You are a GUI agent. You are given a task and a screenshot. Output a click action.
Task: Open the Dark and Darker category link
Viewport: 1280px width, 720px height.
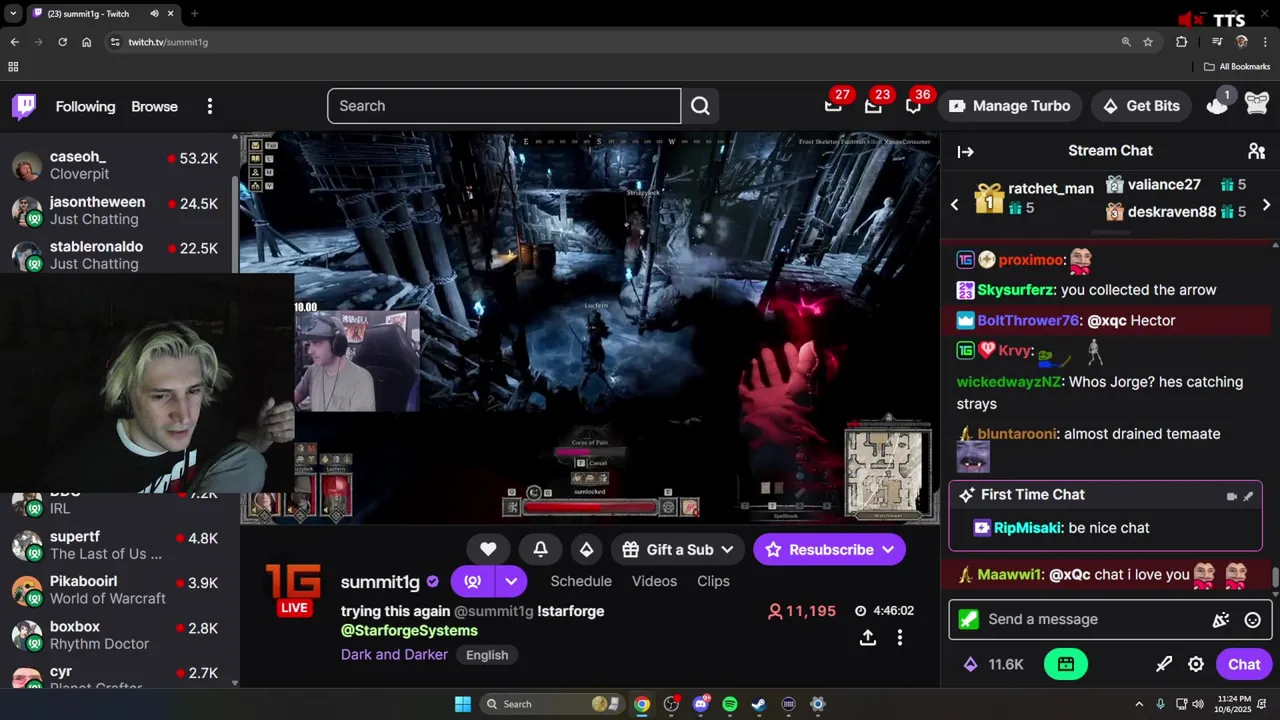394,655
